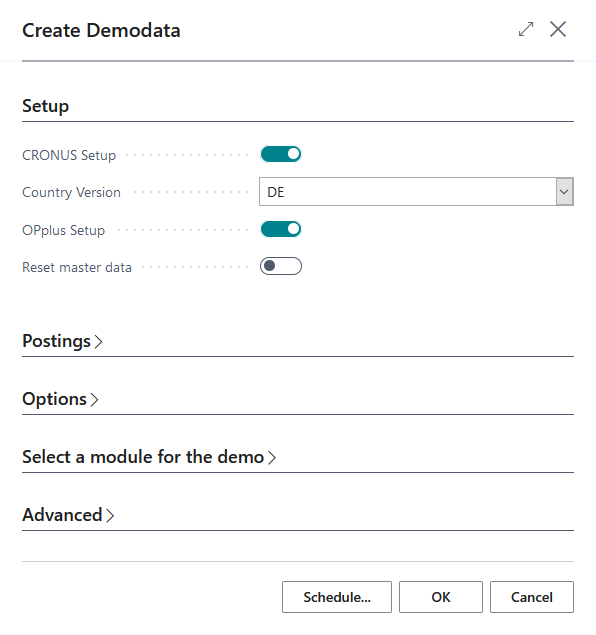Click the Schedule... button
The image size is (596, 635).
337,597
